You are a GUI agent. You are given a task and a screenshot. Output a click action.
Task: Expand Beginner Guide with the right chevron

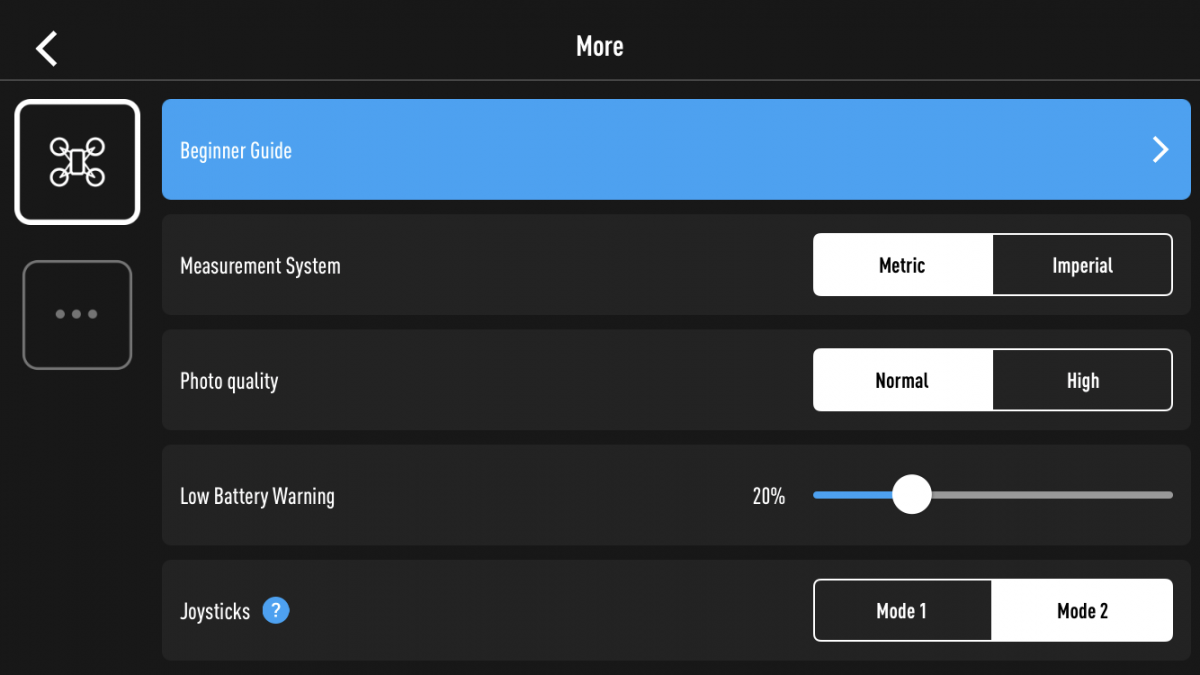coord(1160,150)
